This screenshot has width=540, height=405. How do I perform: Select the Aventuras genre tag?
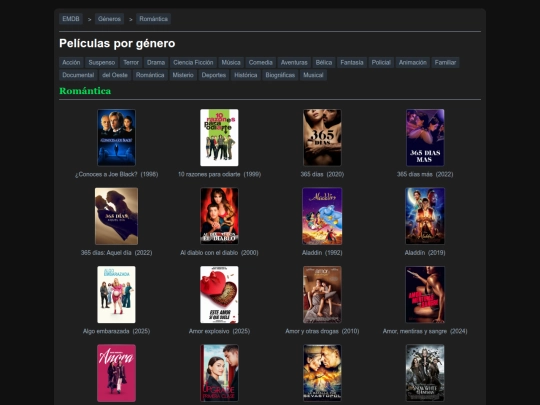294,62
